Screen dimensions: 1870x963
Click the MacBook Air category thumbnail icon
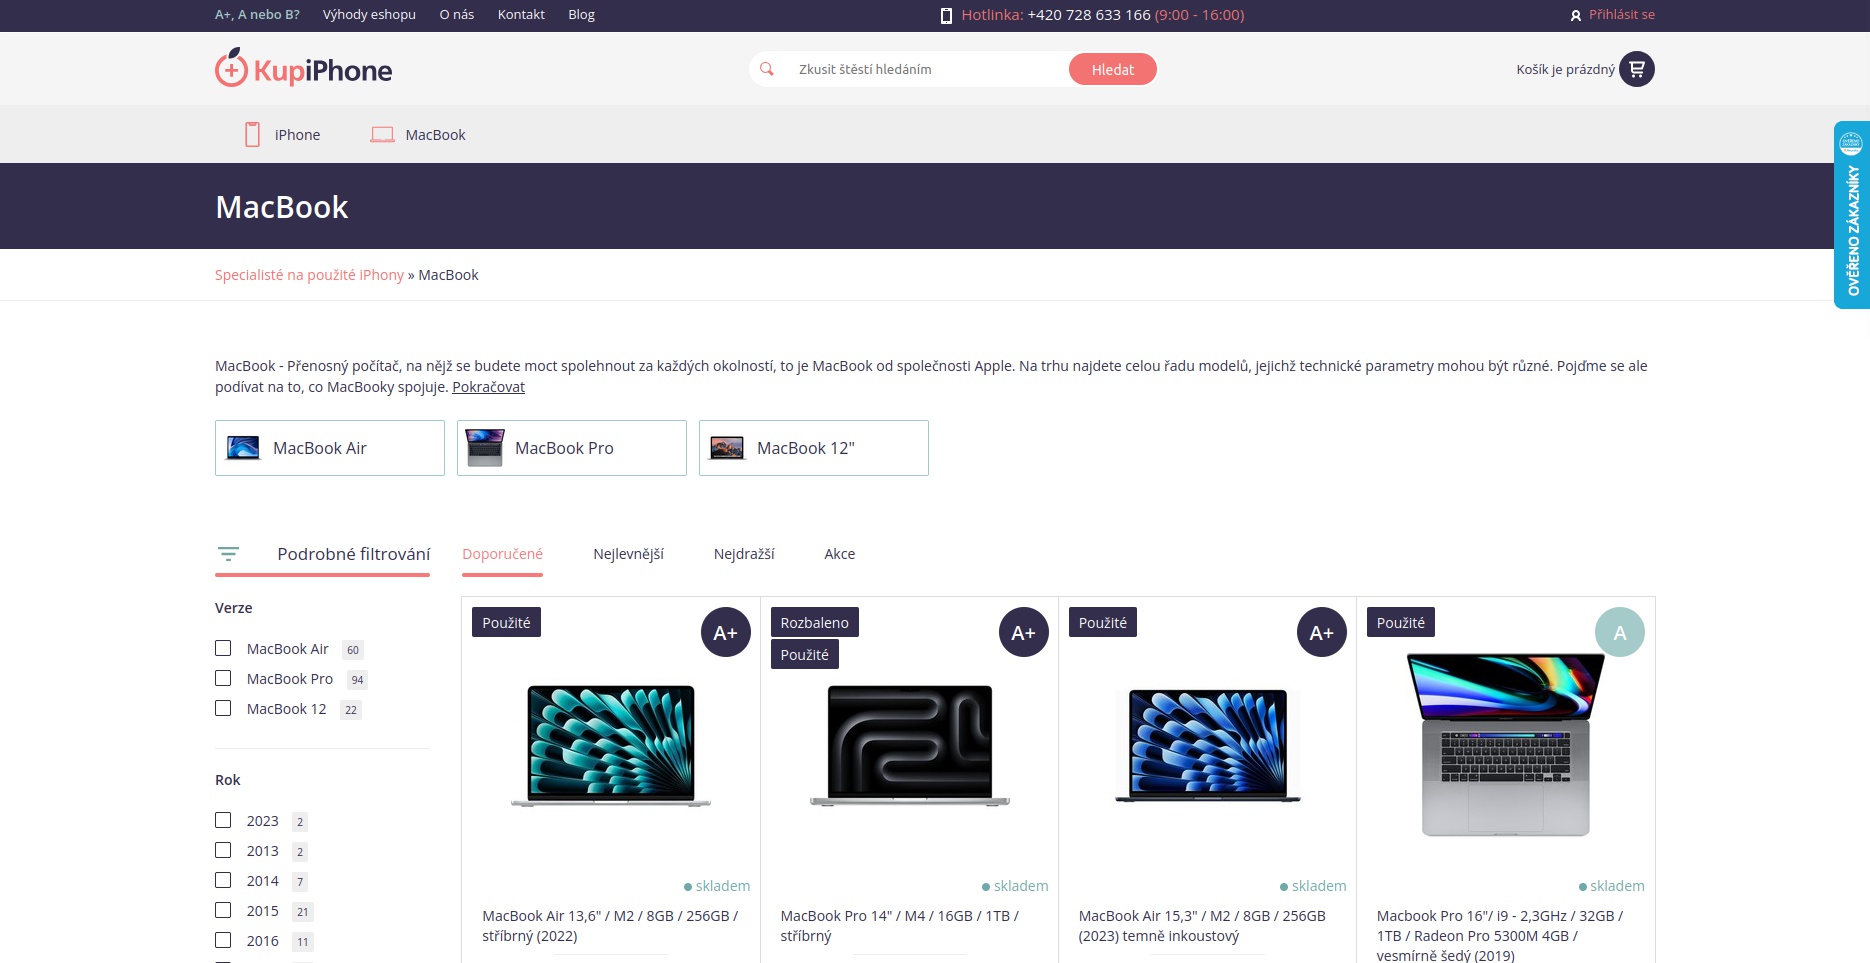243,447
